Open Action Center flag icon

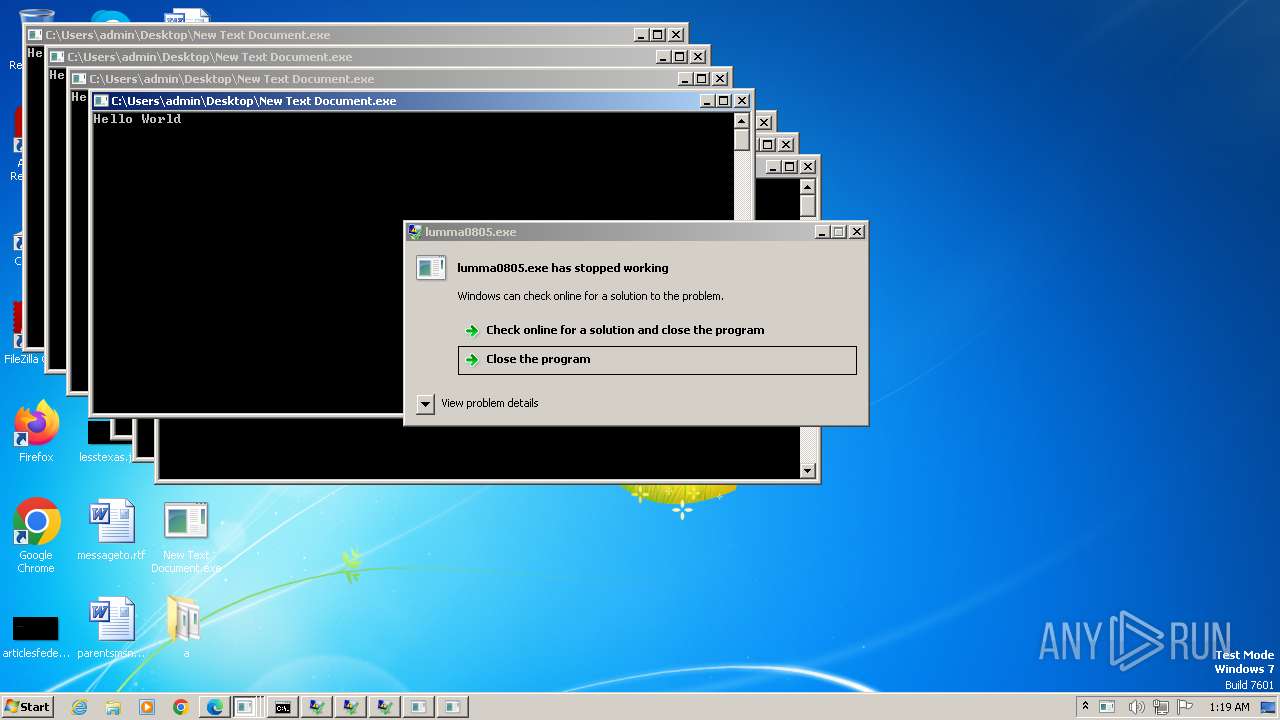(x=1186, y=707)
